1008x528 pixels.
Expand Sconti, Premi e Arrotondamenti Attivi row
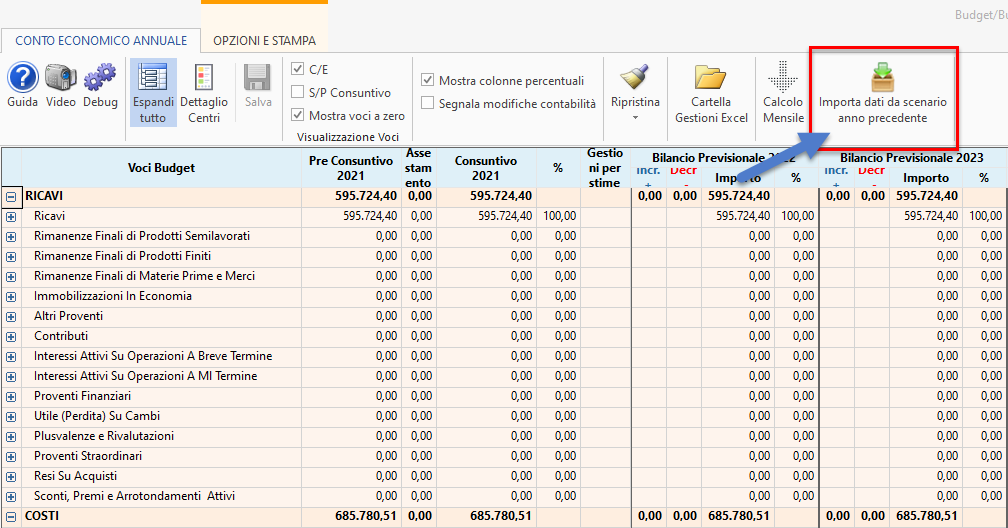click(x=11, y=496)
